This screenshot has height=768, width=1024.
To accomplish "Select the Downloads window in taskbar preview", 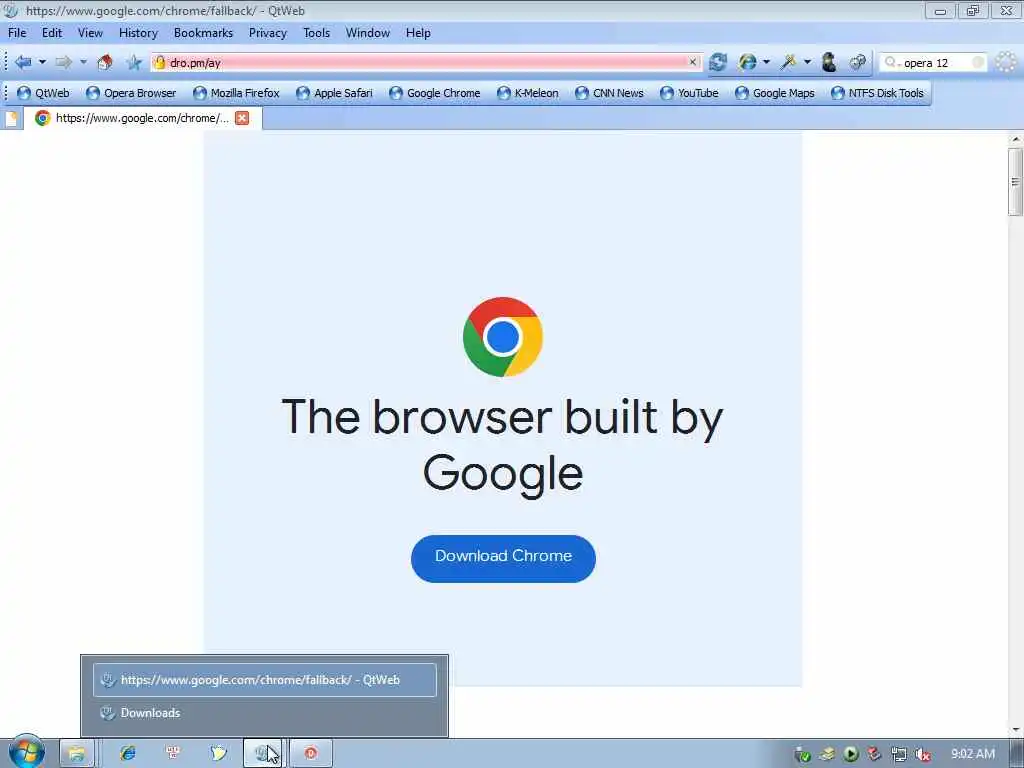I will pos(264,713).
